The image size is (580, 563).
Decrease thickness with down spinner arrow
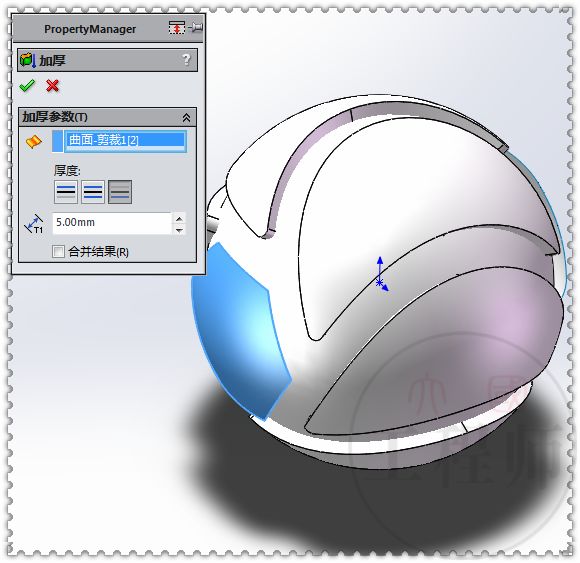(179, 230)
